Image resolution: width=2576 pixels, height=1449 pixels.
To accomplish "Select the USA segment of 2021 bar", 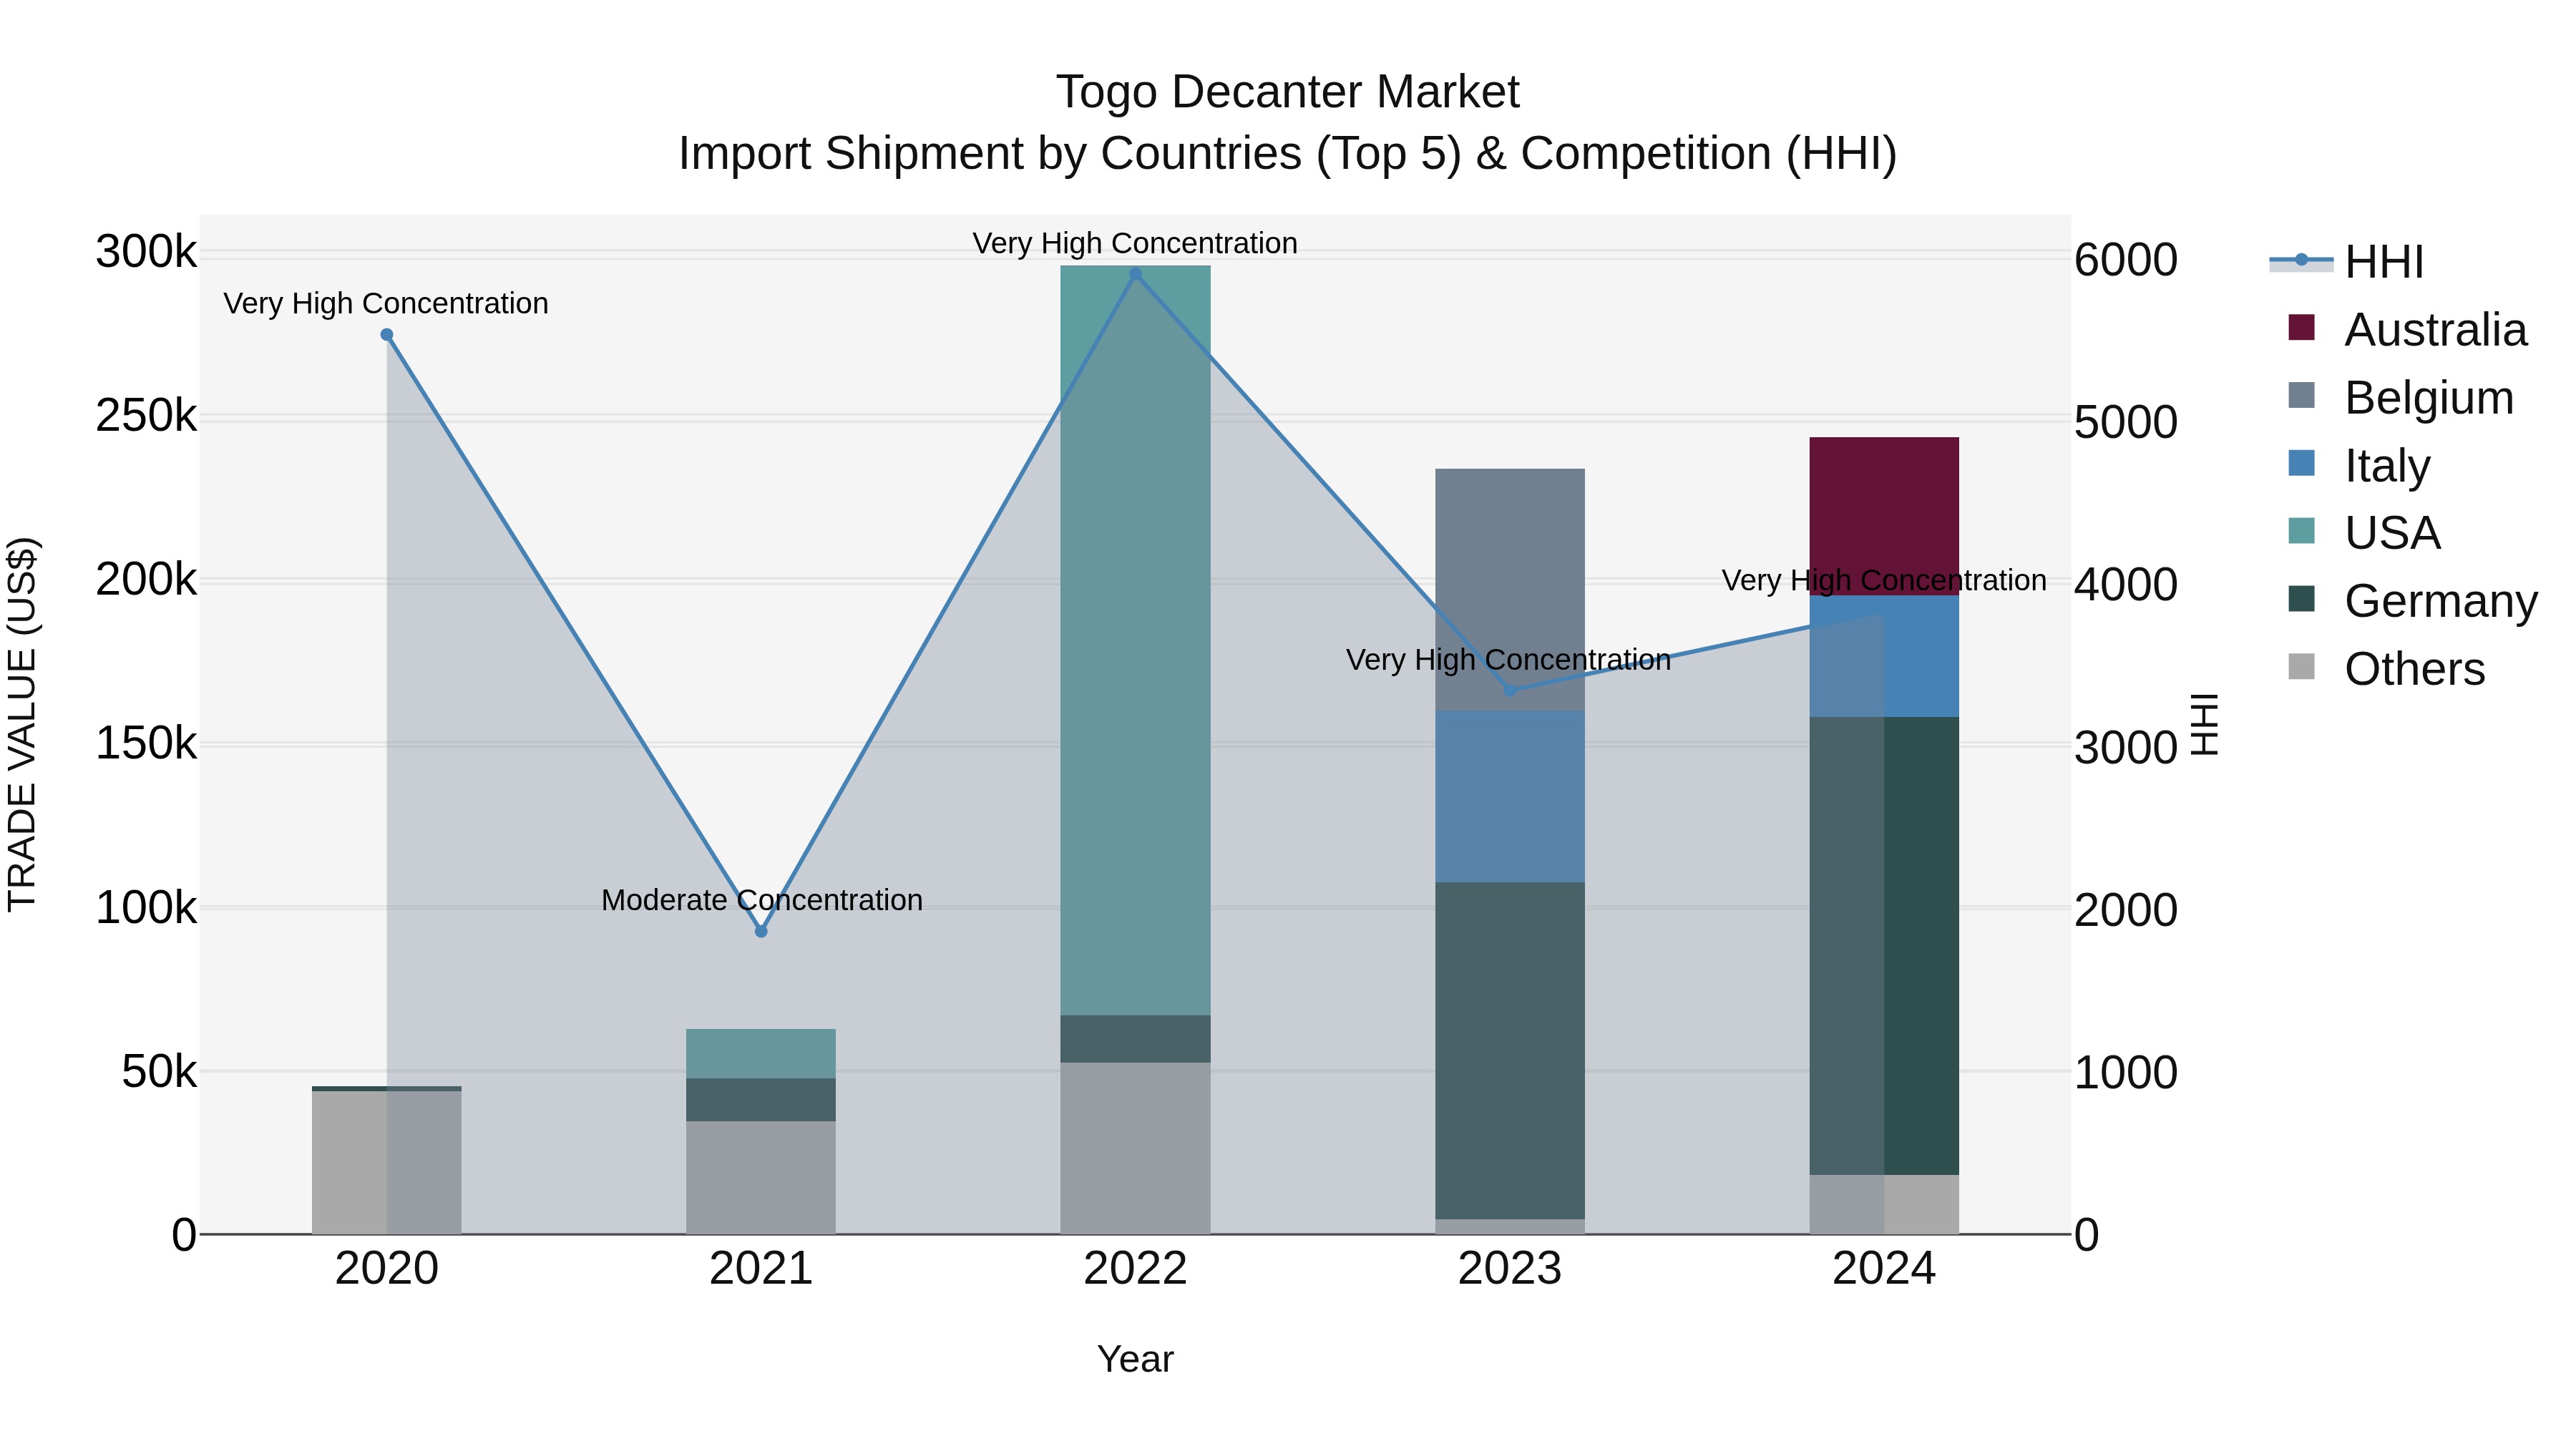I will point(761,1054).
